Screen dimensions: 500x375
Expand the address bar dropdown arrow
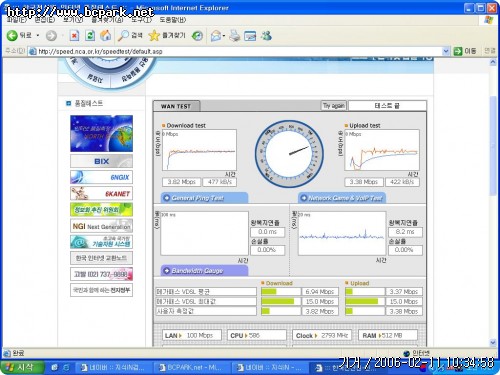(x=446, y=51)
